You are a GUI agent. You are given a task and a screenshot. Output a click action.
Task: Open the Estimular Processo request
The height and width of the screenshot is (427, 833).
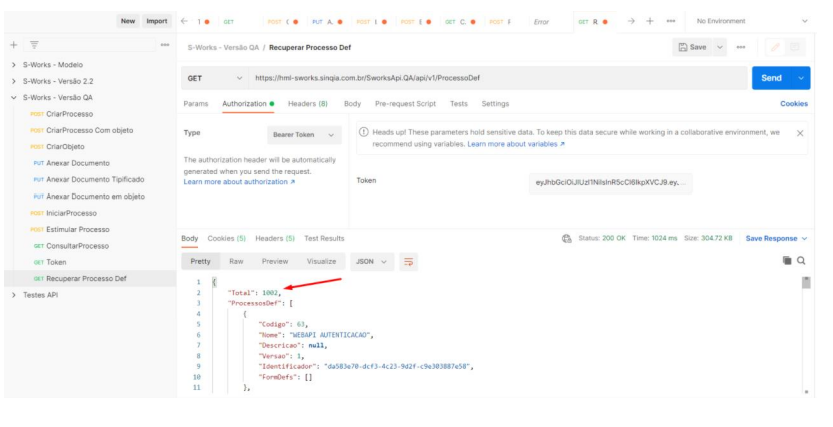tap(78, 229)
